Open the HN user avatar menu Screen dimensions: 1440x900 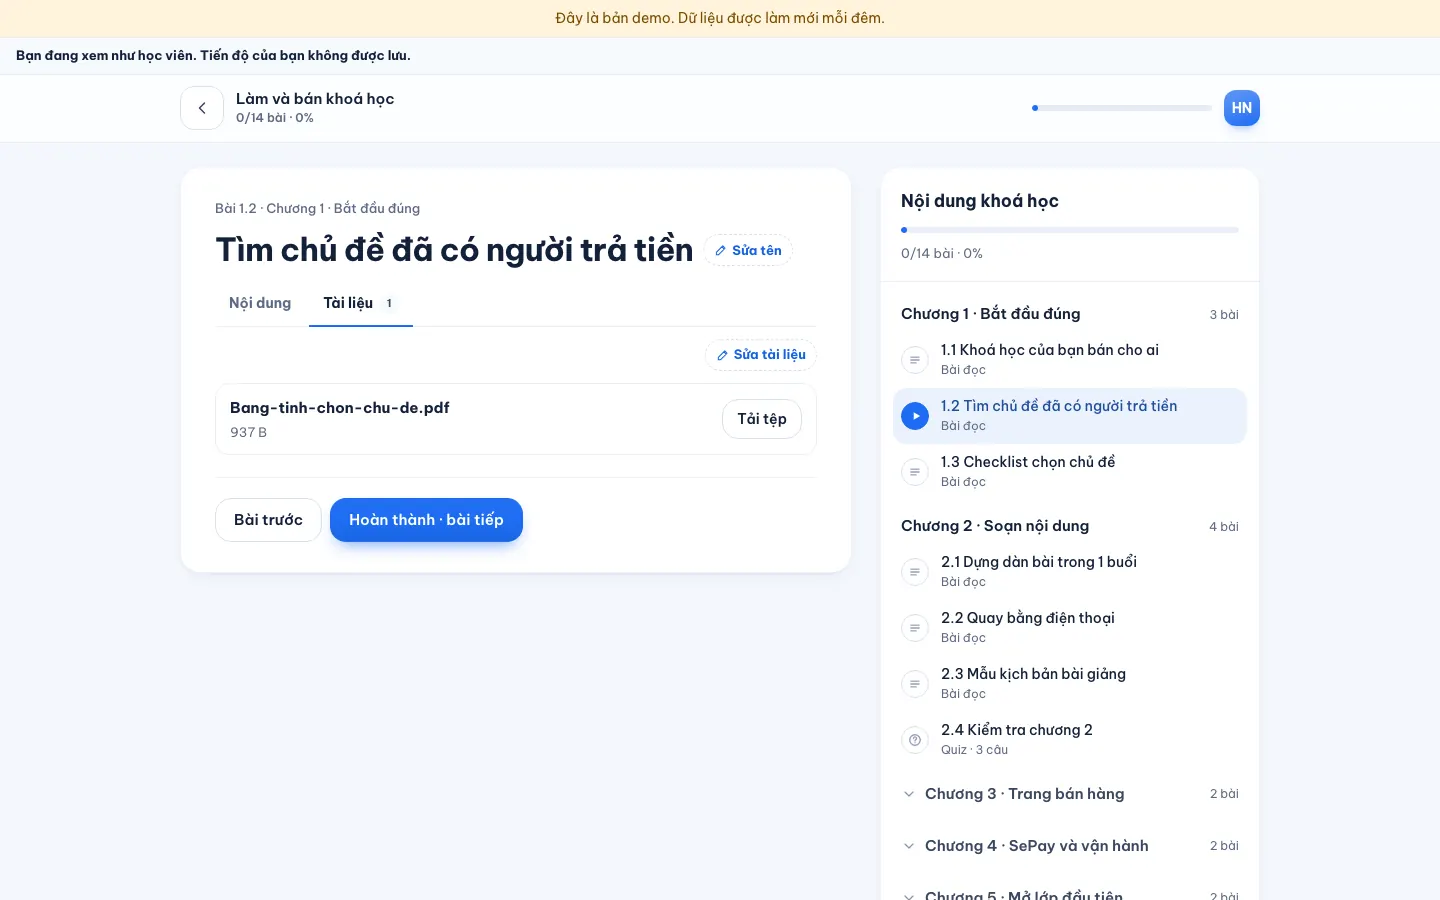[1242, 108]
